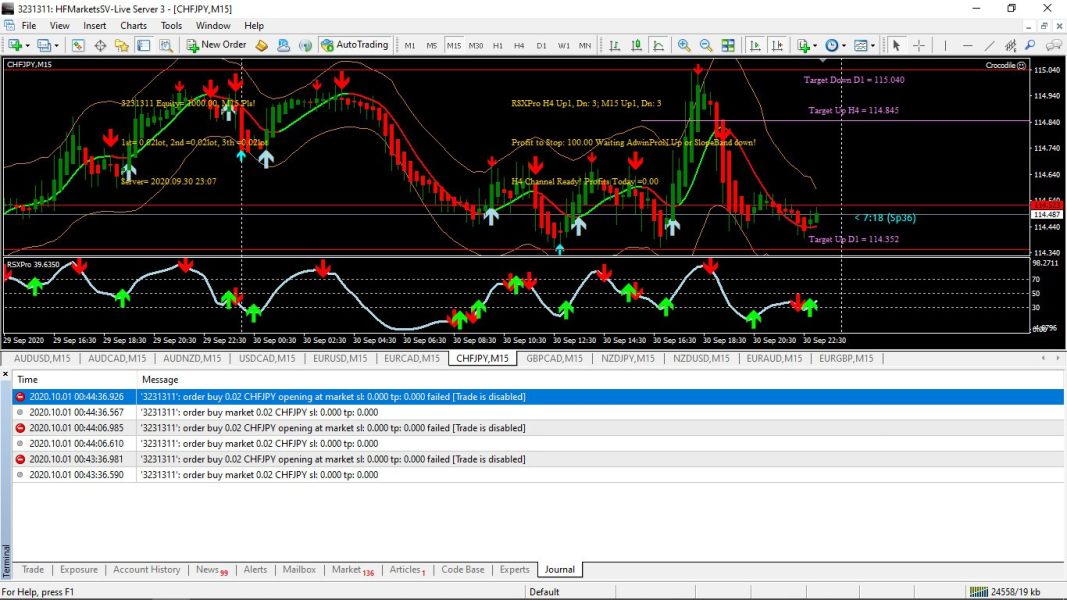Toggle chart Auto Scroll

pos(754,45)
